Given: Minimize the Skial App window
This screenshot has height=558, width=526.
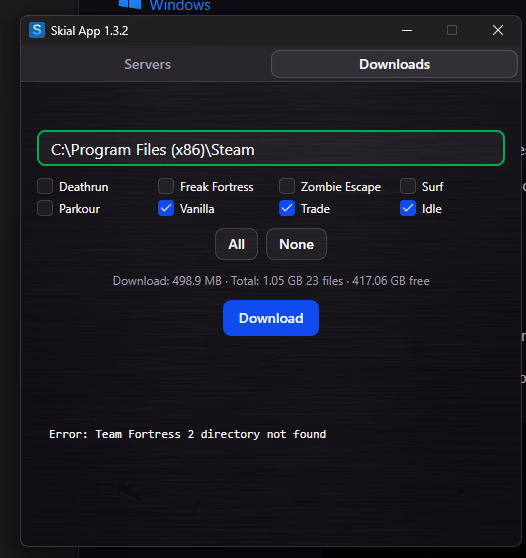Looking at the screenshot, I should click(407, 30).
